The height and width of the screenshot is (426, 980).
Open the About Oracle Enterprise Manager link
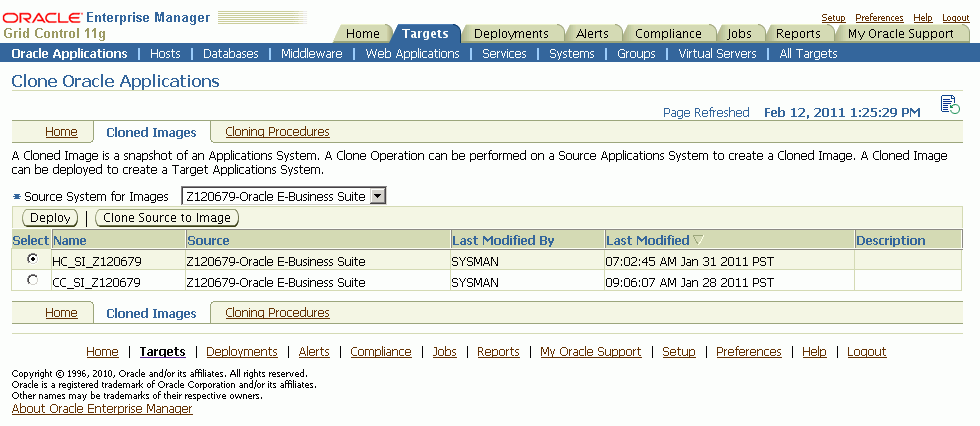[102, 409]
